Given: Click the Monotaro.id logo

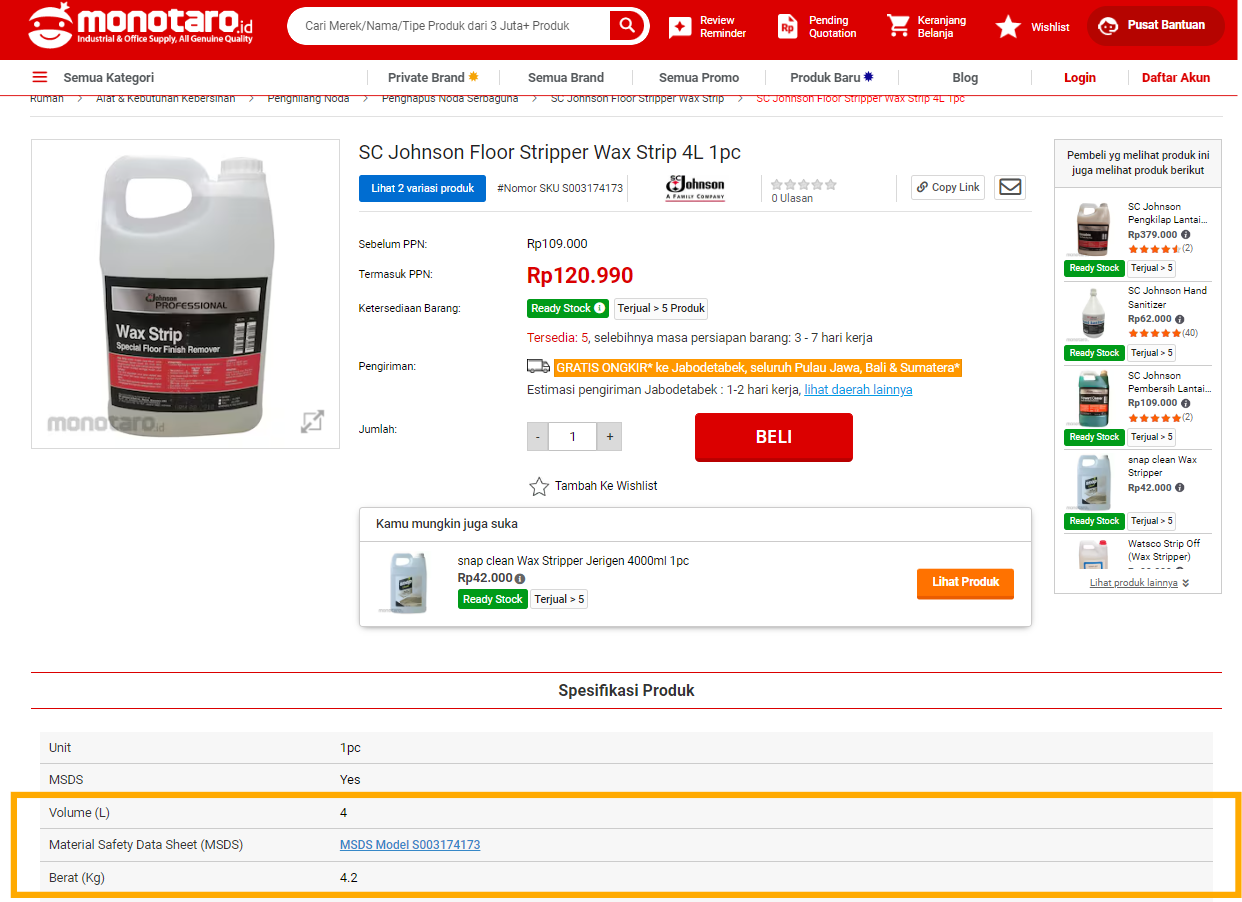Looking at the screenshot, I should pos(140,25).
